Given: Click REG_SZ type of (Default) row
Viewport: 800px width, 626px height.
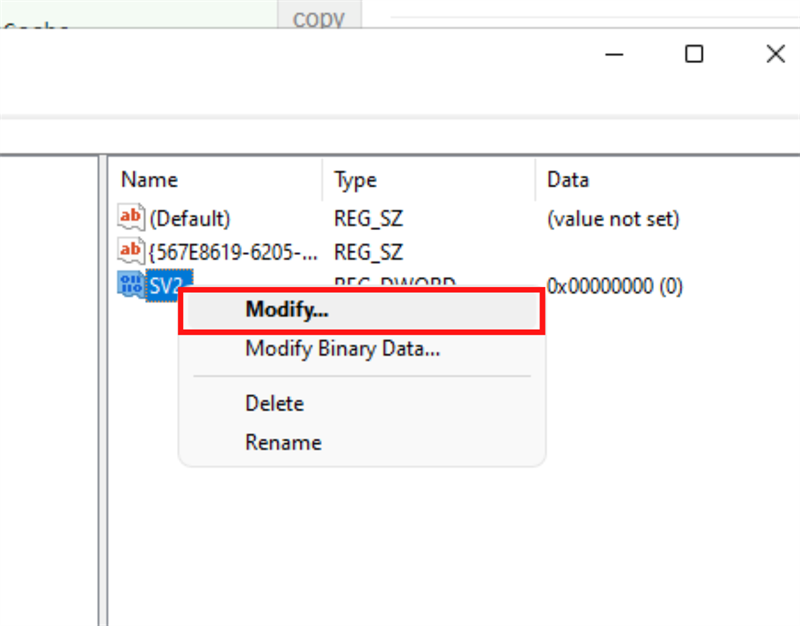Looking at the screenshot, I should [x=368, y=219].
